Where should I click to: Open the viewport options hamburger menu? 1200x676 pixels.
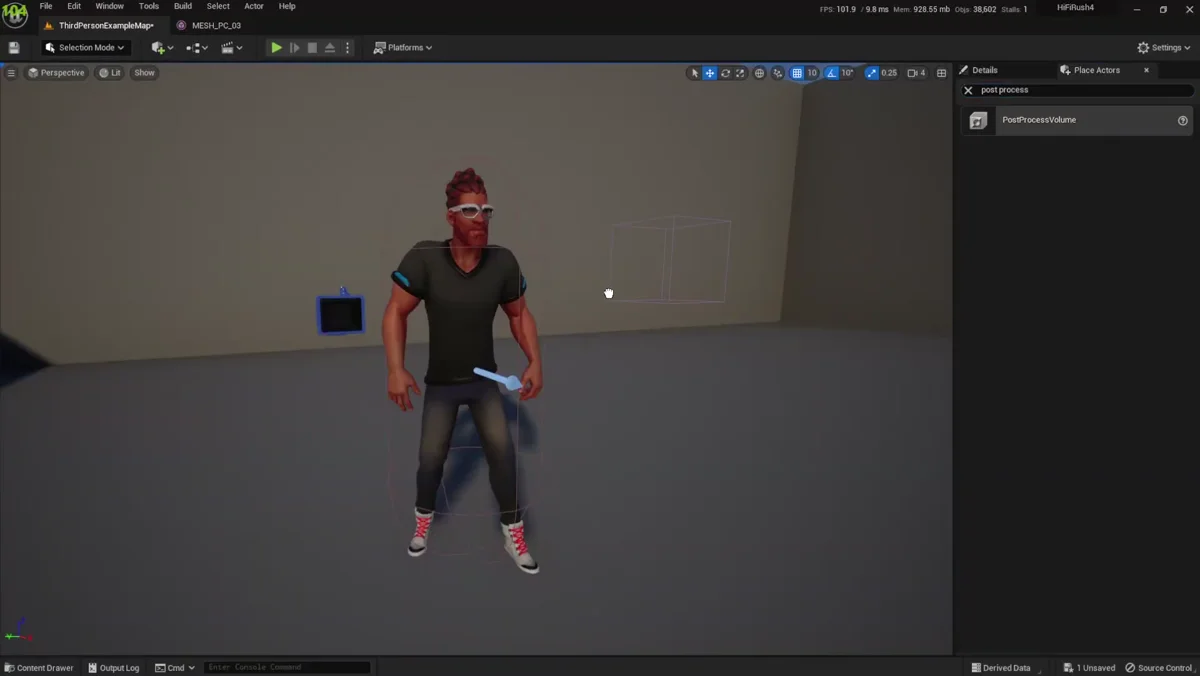point(11,73)
